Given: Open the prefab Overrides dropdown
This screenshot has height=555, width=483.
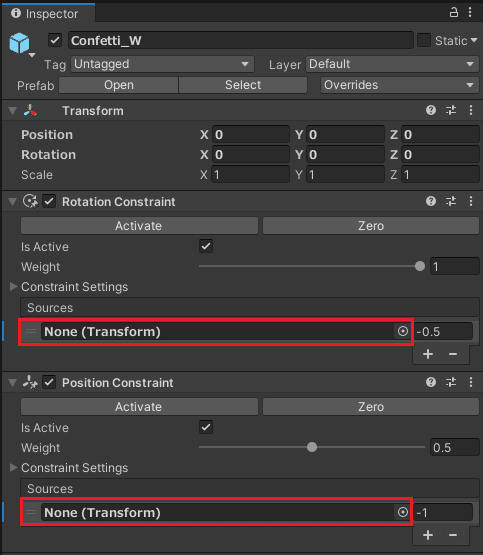Looking at the screenshot, I should pyautogui.click(x=399, y=85).
